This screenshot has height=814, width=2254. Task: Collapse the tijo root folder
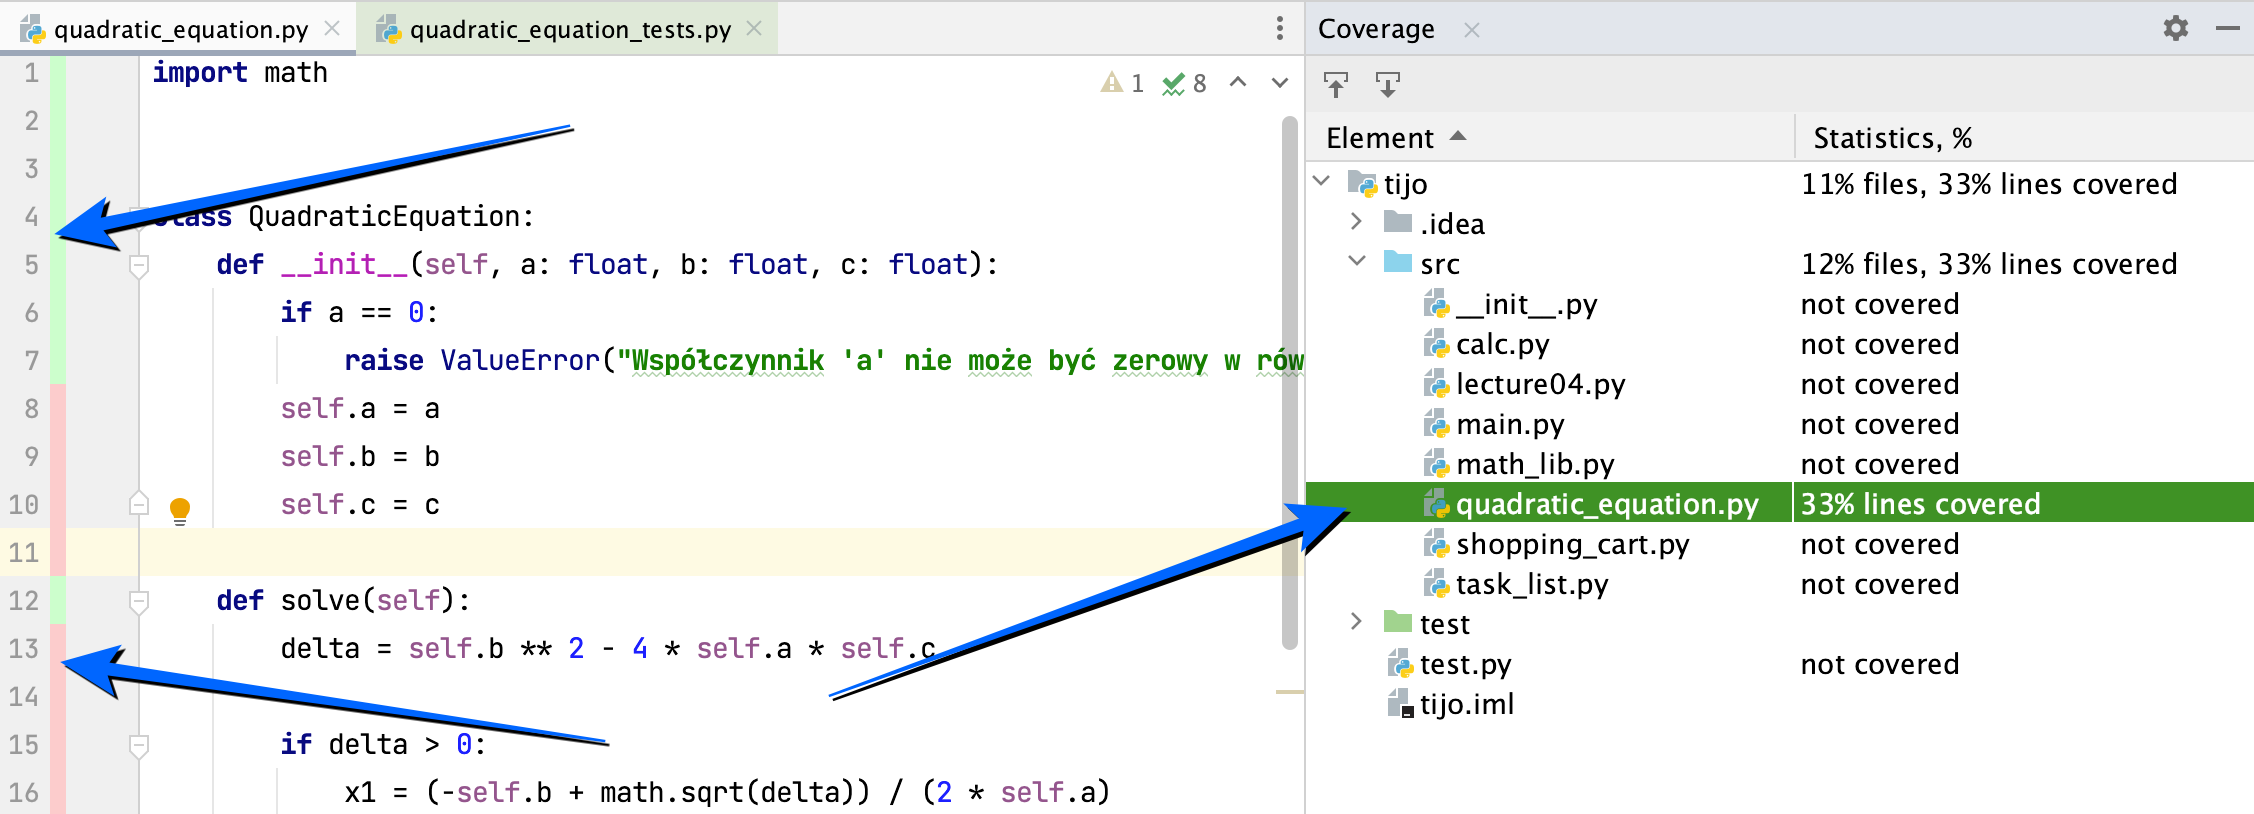coord(1322,182)
